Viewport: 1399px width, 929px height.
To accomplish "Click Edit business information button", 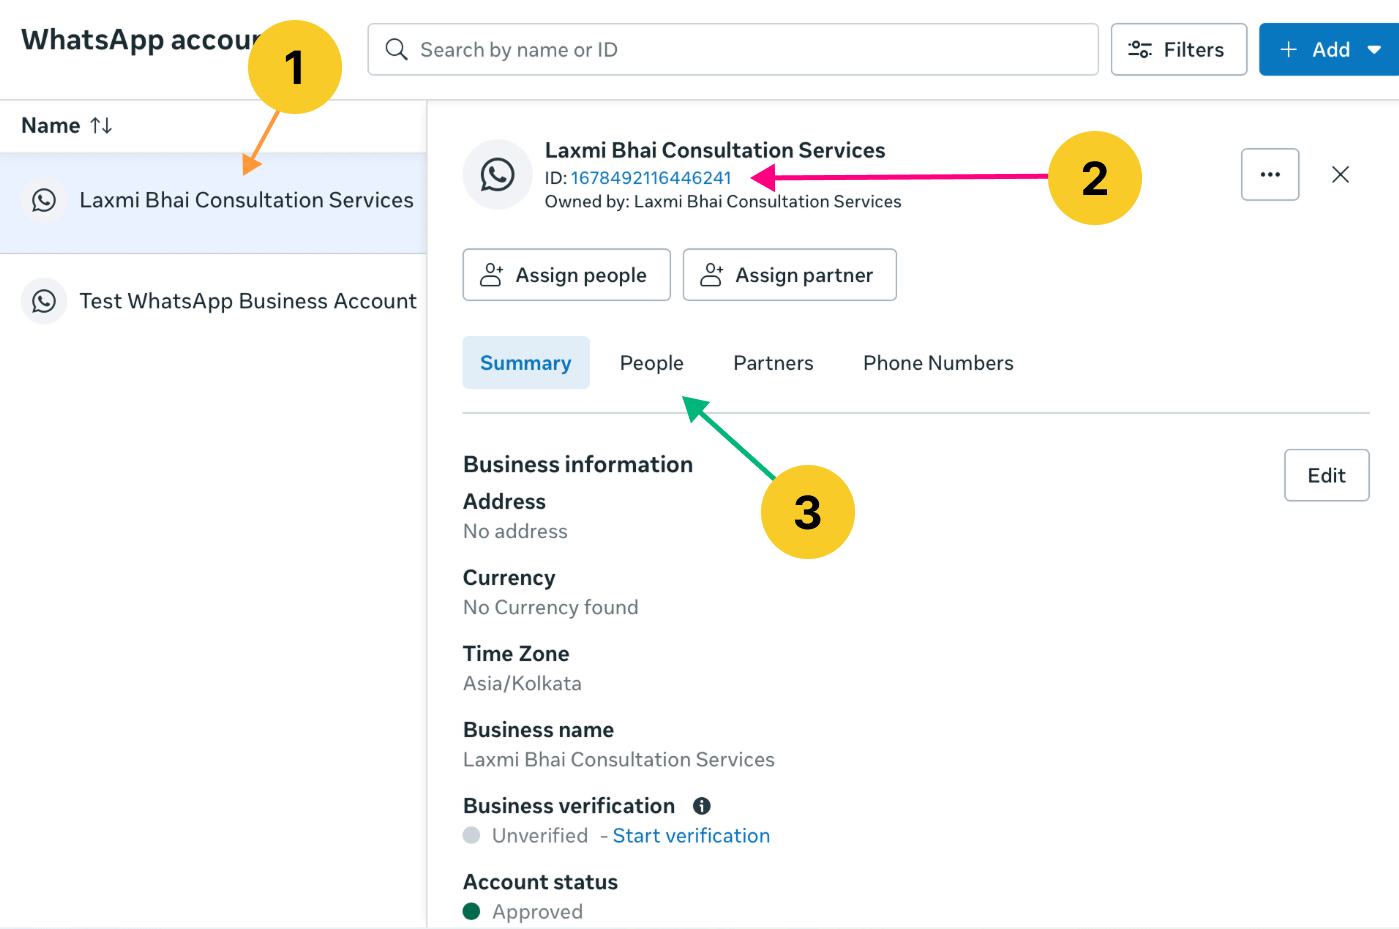I will [1326, 476].
